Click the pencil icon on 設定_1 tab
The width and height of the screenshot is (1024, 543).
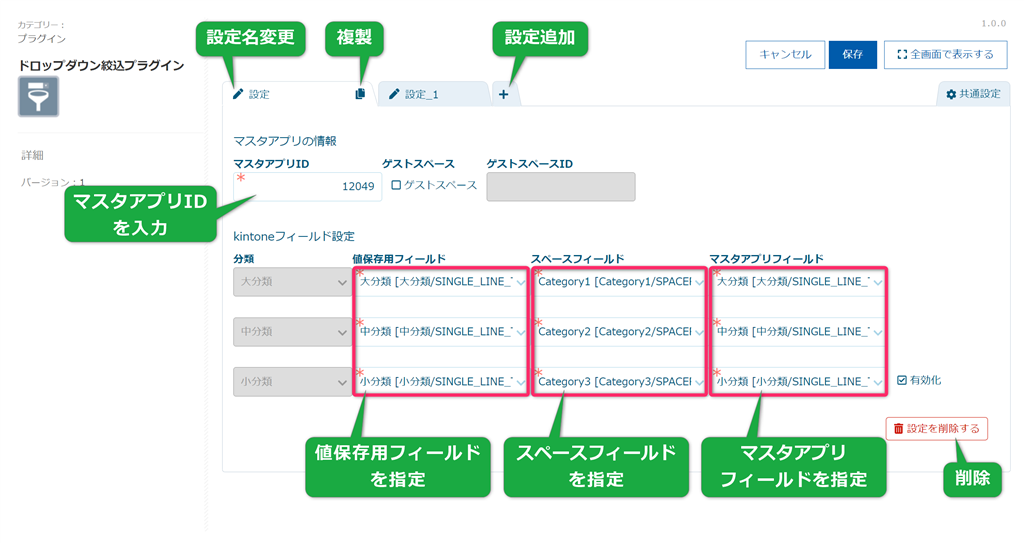[x=394, y=94]
